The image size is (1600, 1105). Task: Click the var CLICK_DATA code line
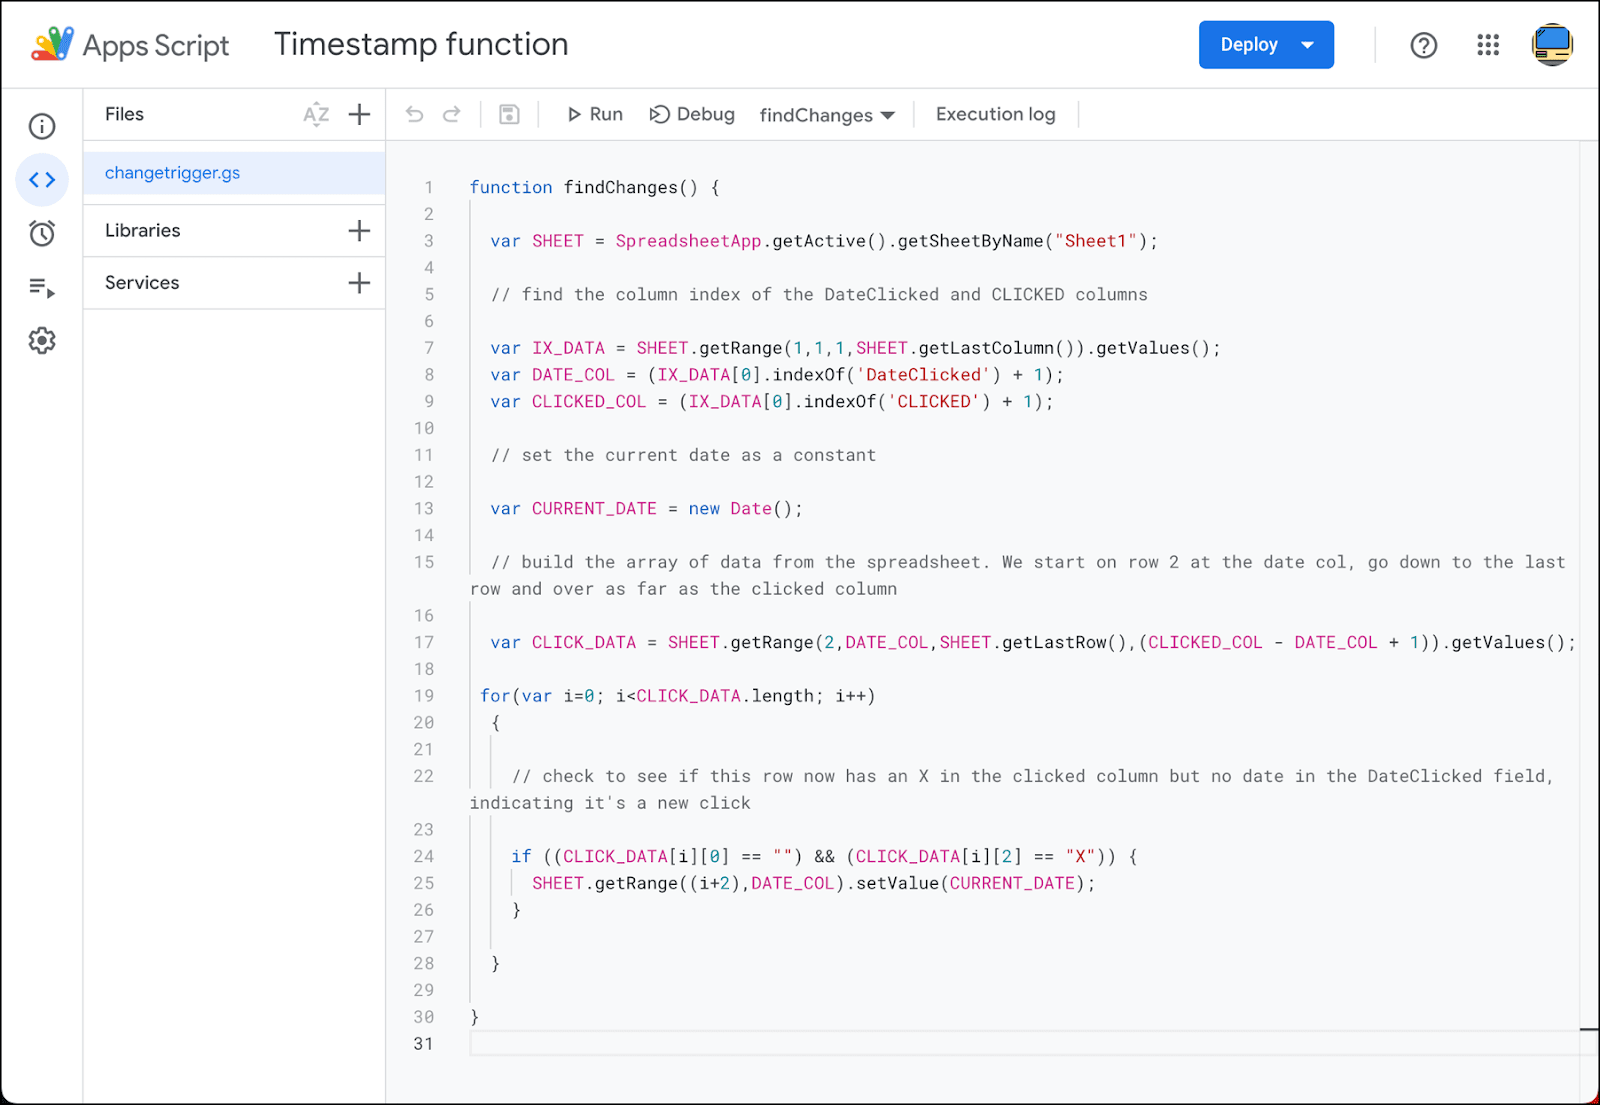[x=1033, y=643]
